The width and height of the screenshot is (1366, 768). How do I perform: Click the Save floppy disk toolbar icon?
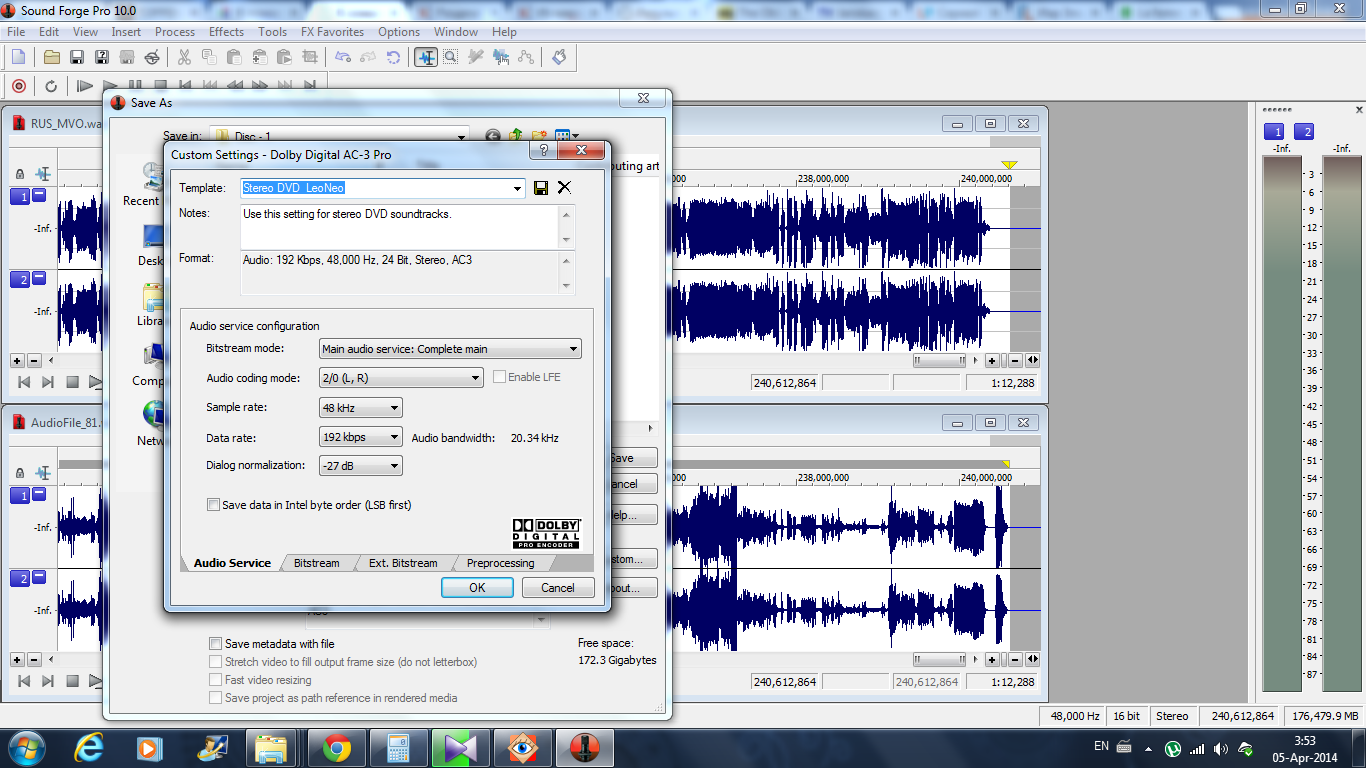[76, 57]
